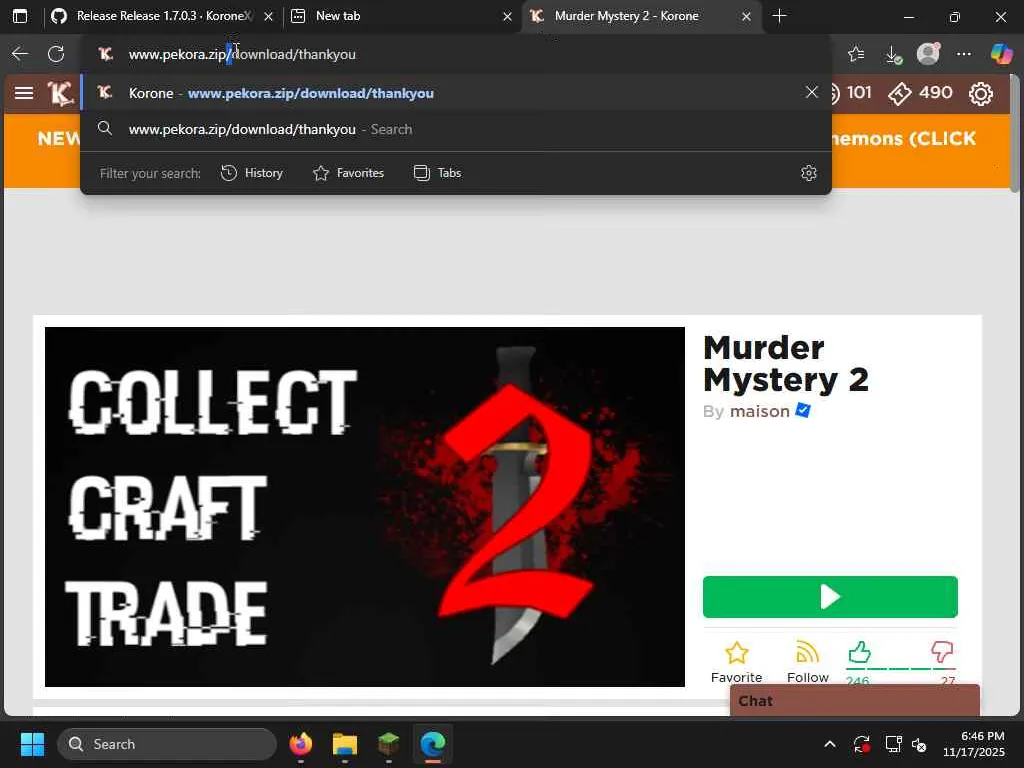Filter search suggestions by History

coord(252,173)
